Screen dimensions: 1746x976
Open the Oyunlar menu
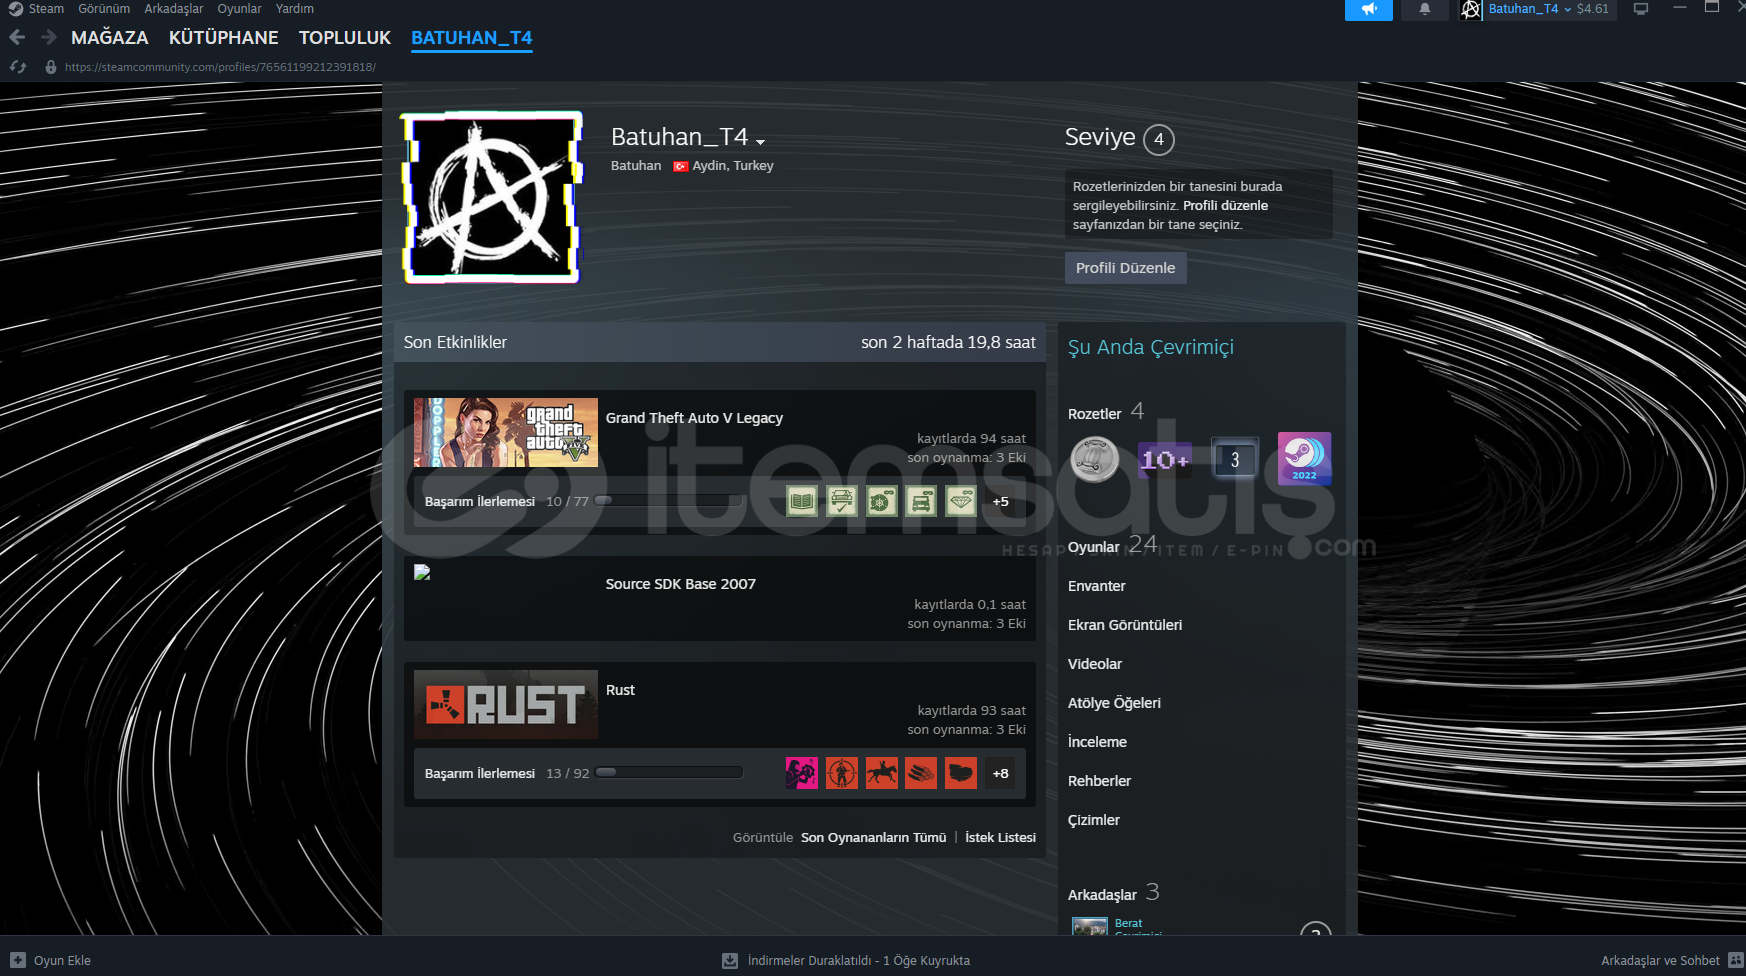pos(240,9)
